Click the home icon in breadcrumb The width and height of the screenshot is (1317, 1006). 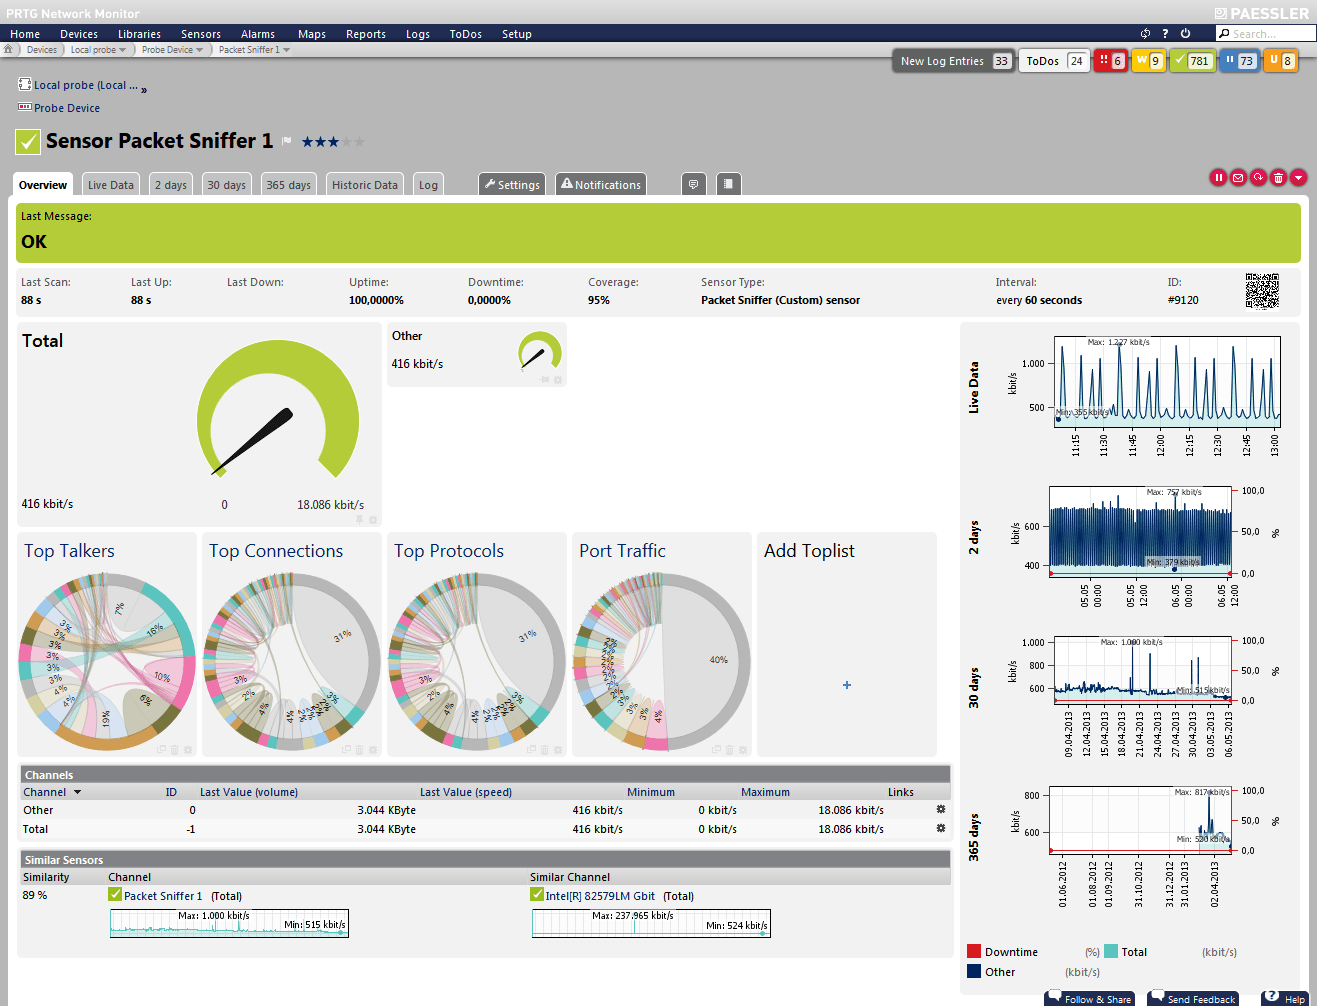(9, 49)
